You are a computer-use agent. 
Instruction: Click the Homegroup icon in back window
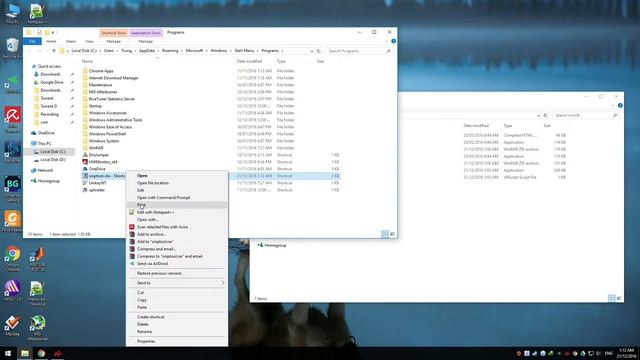click(260, 245)
